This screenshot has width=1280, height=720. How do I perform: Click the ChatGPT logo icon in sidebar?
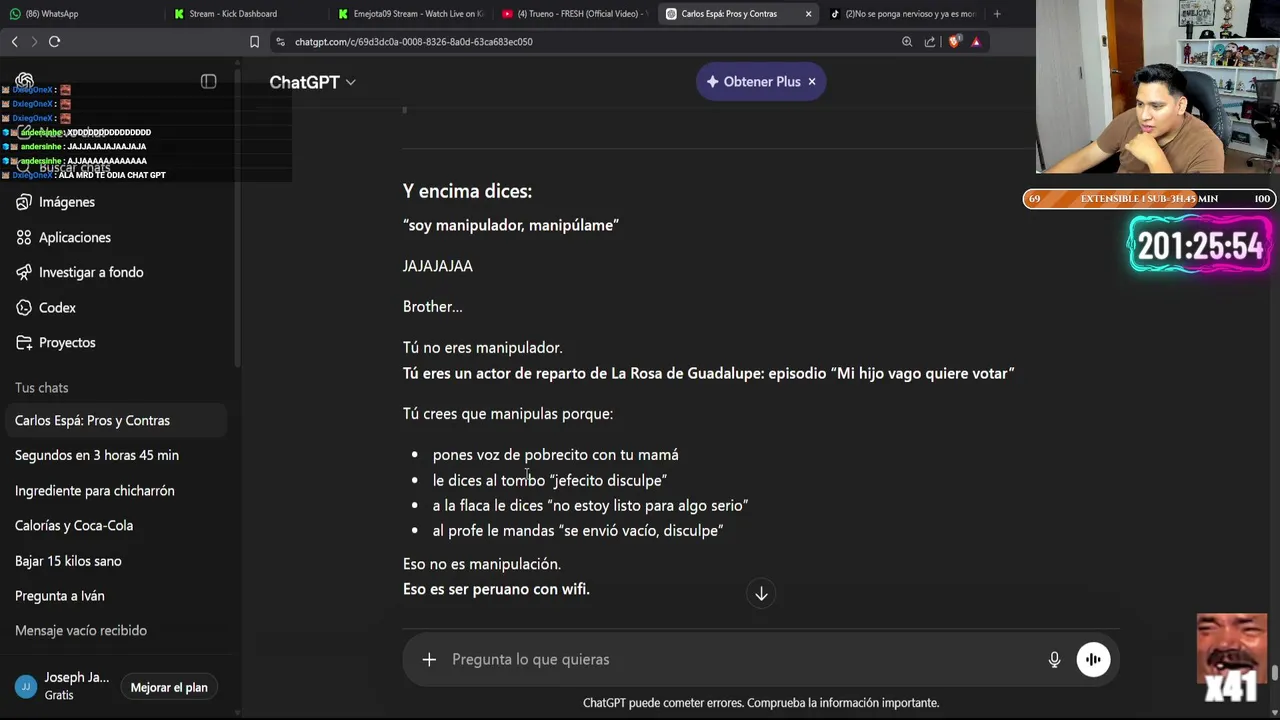[25, 81]
